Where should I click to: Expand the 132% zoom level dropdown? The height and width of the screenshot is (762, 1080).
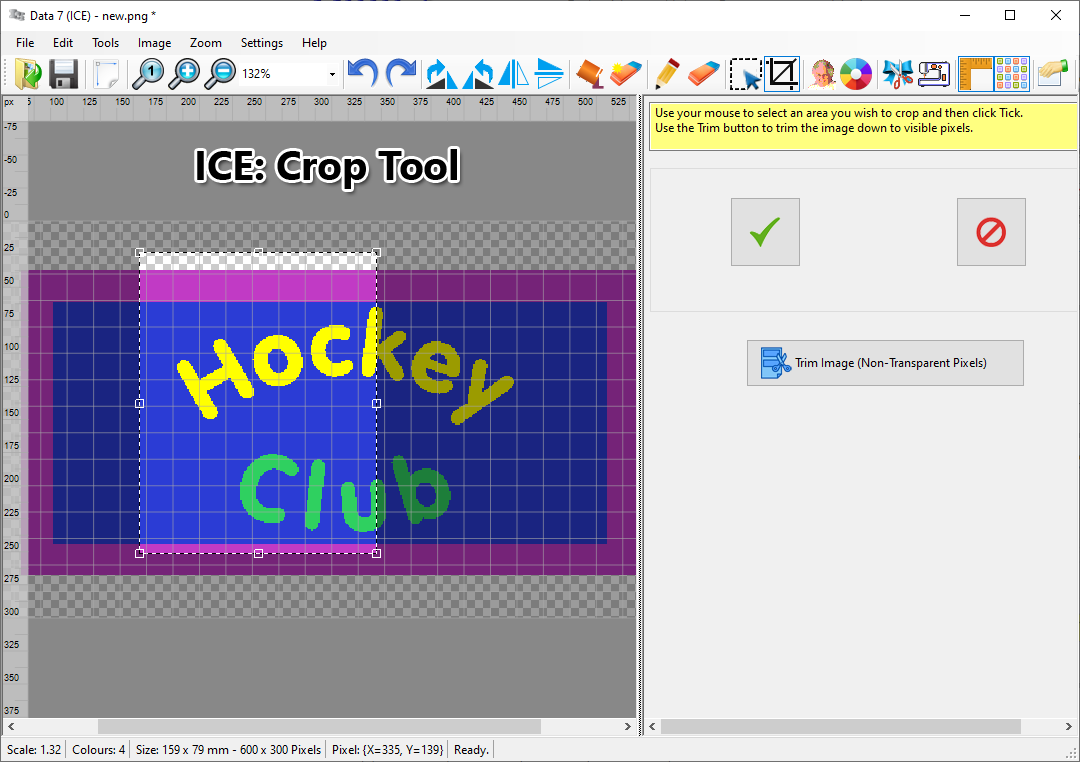click(332, 74)
